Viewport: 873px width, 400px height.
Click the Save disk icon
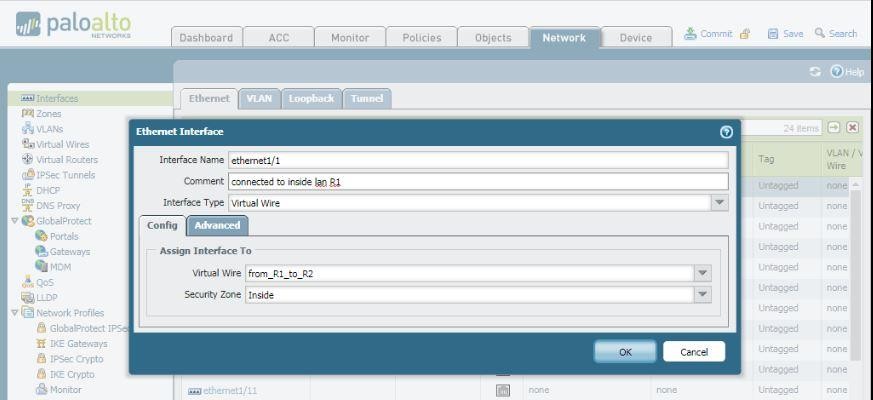(x=773, y=34)
